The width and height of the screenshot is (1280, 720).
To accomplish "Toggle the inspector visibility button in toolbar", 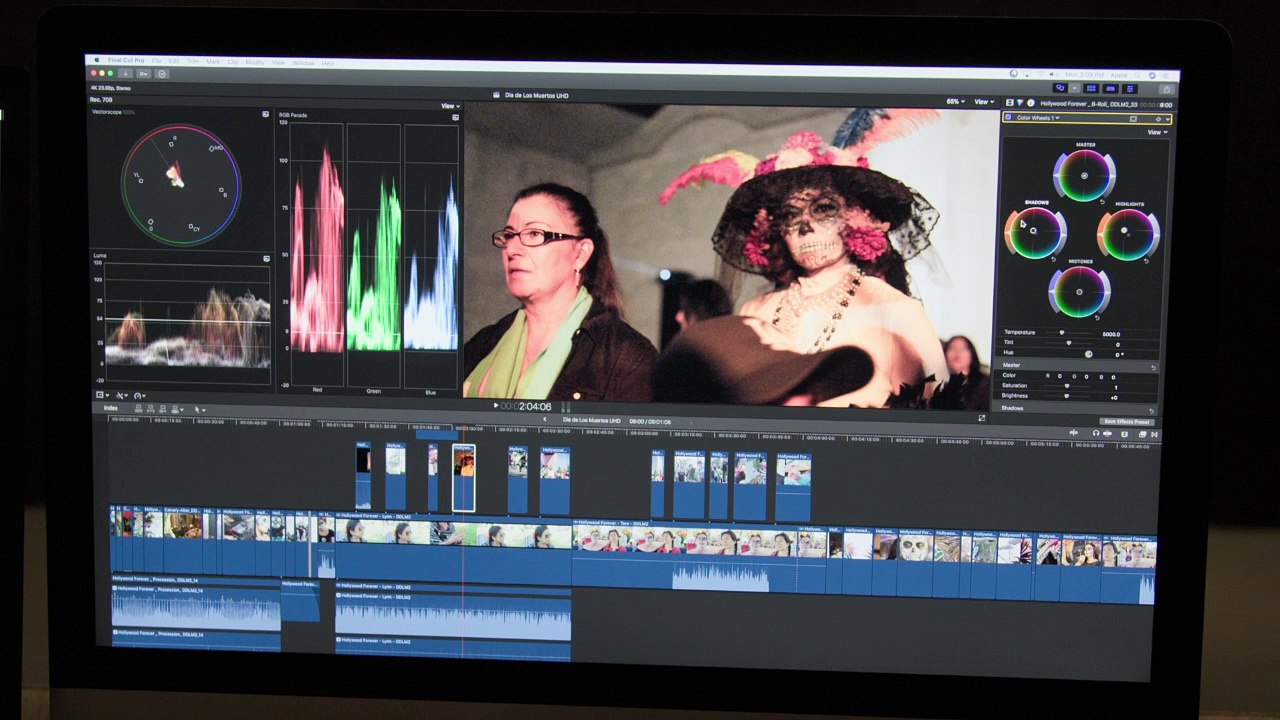I will coord(1130,89).
